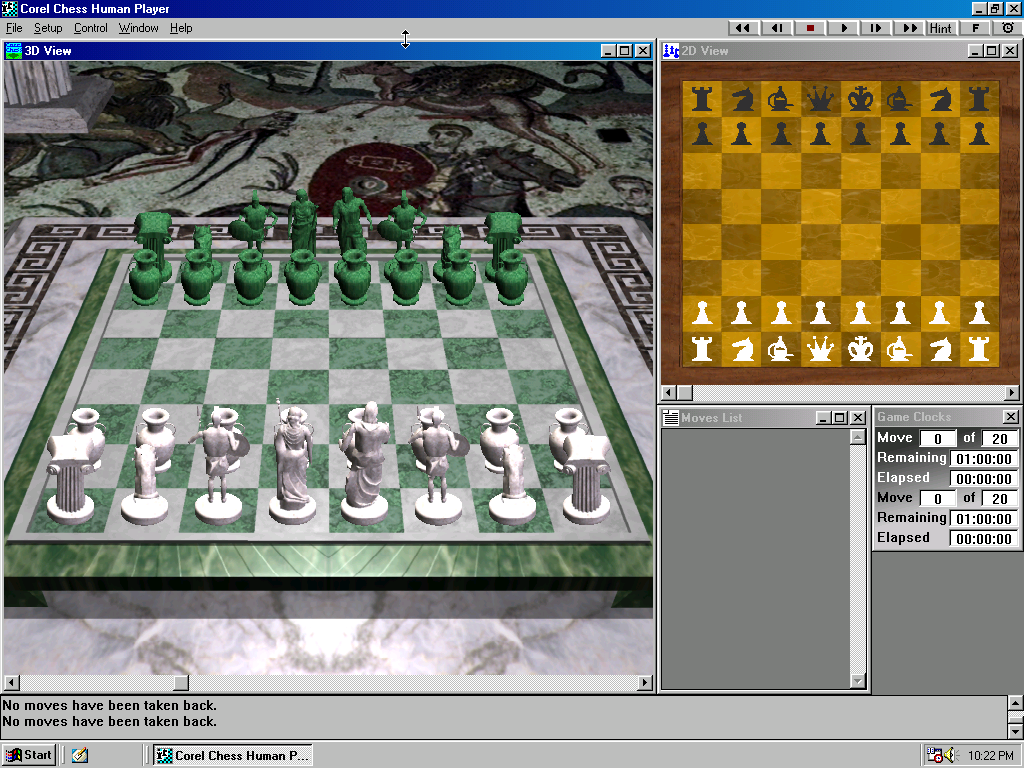Viewport: 1024px width, 768px height.
Task: Click the system tray volume icon
Action: (950, 755)
